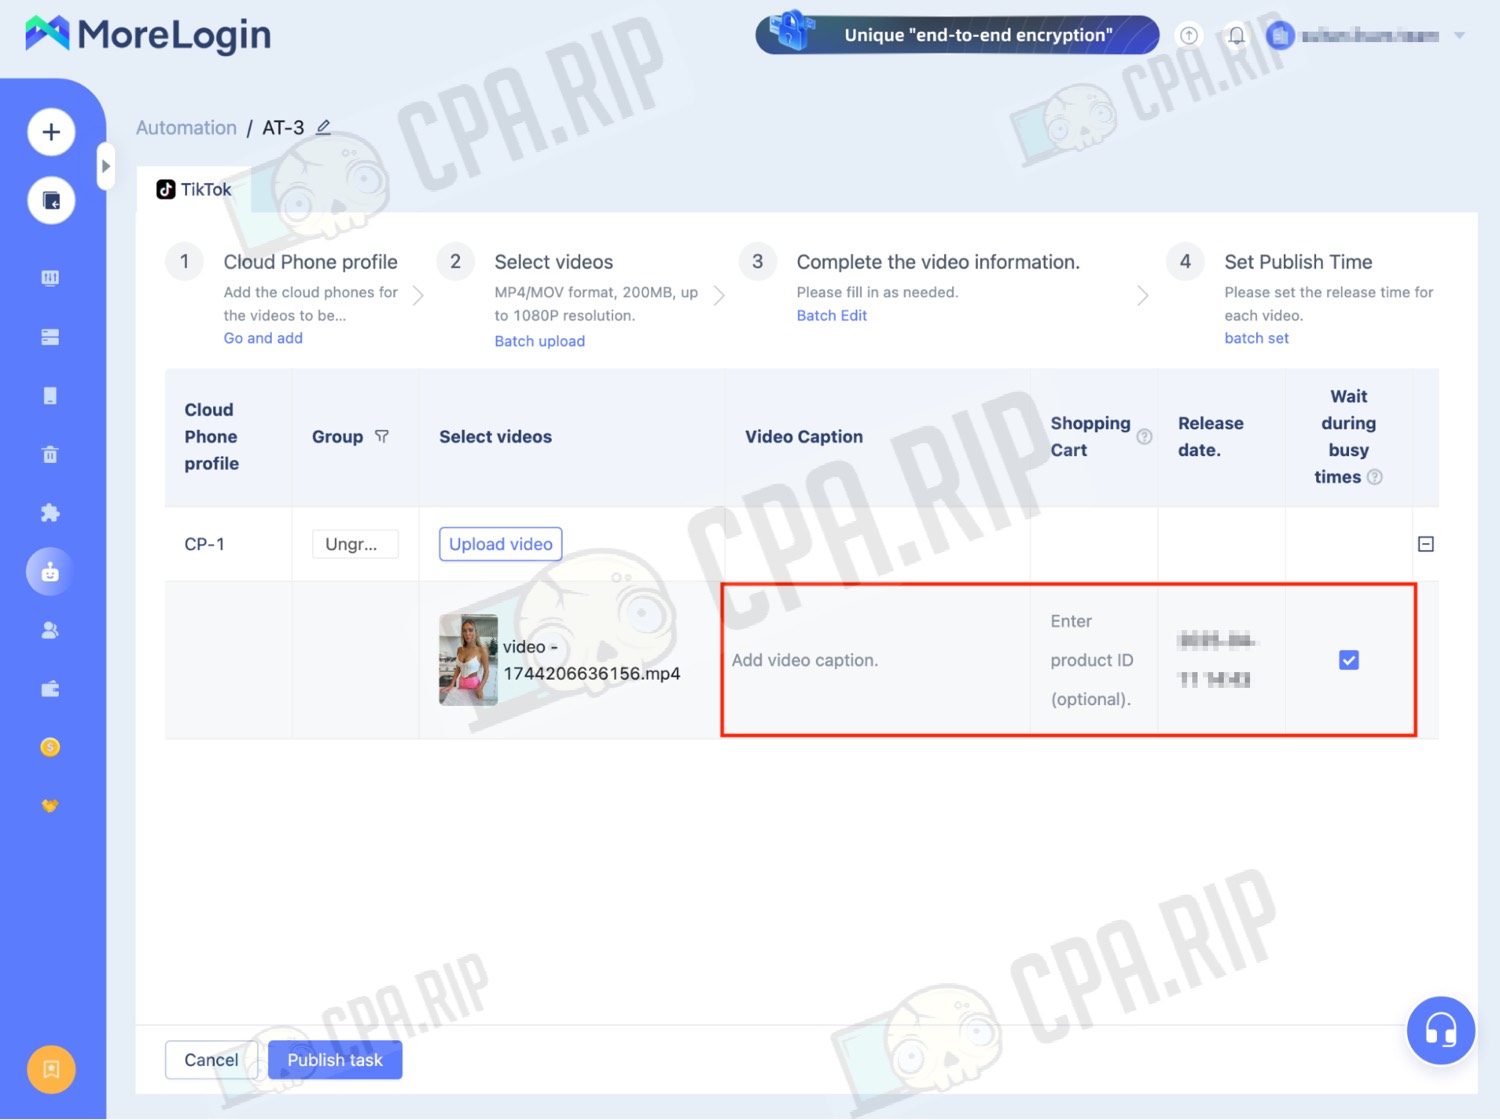
Task: Click the Publish task button
Action: 335,1060
